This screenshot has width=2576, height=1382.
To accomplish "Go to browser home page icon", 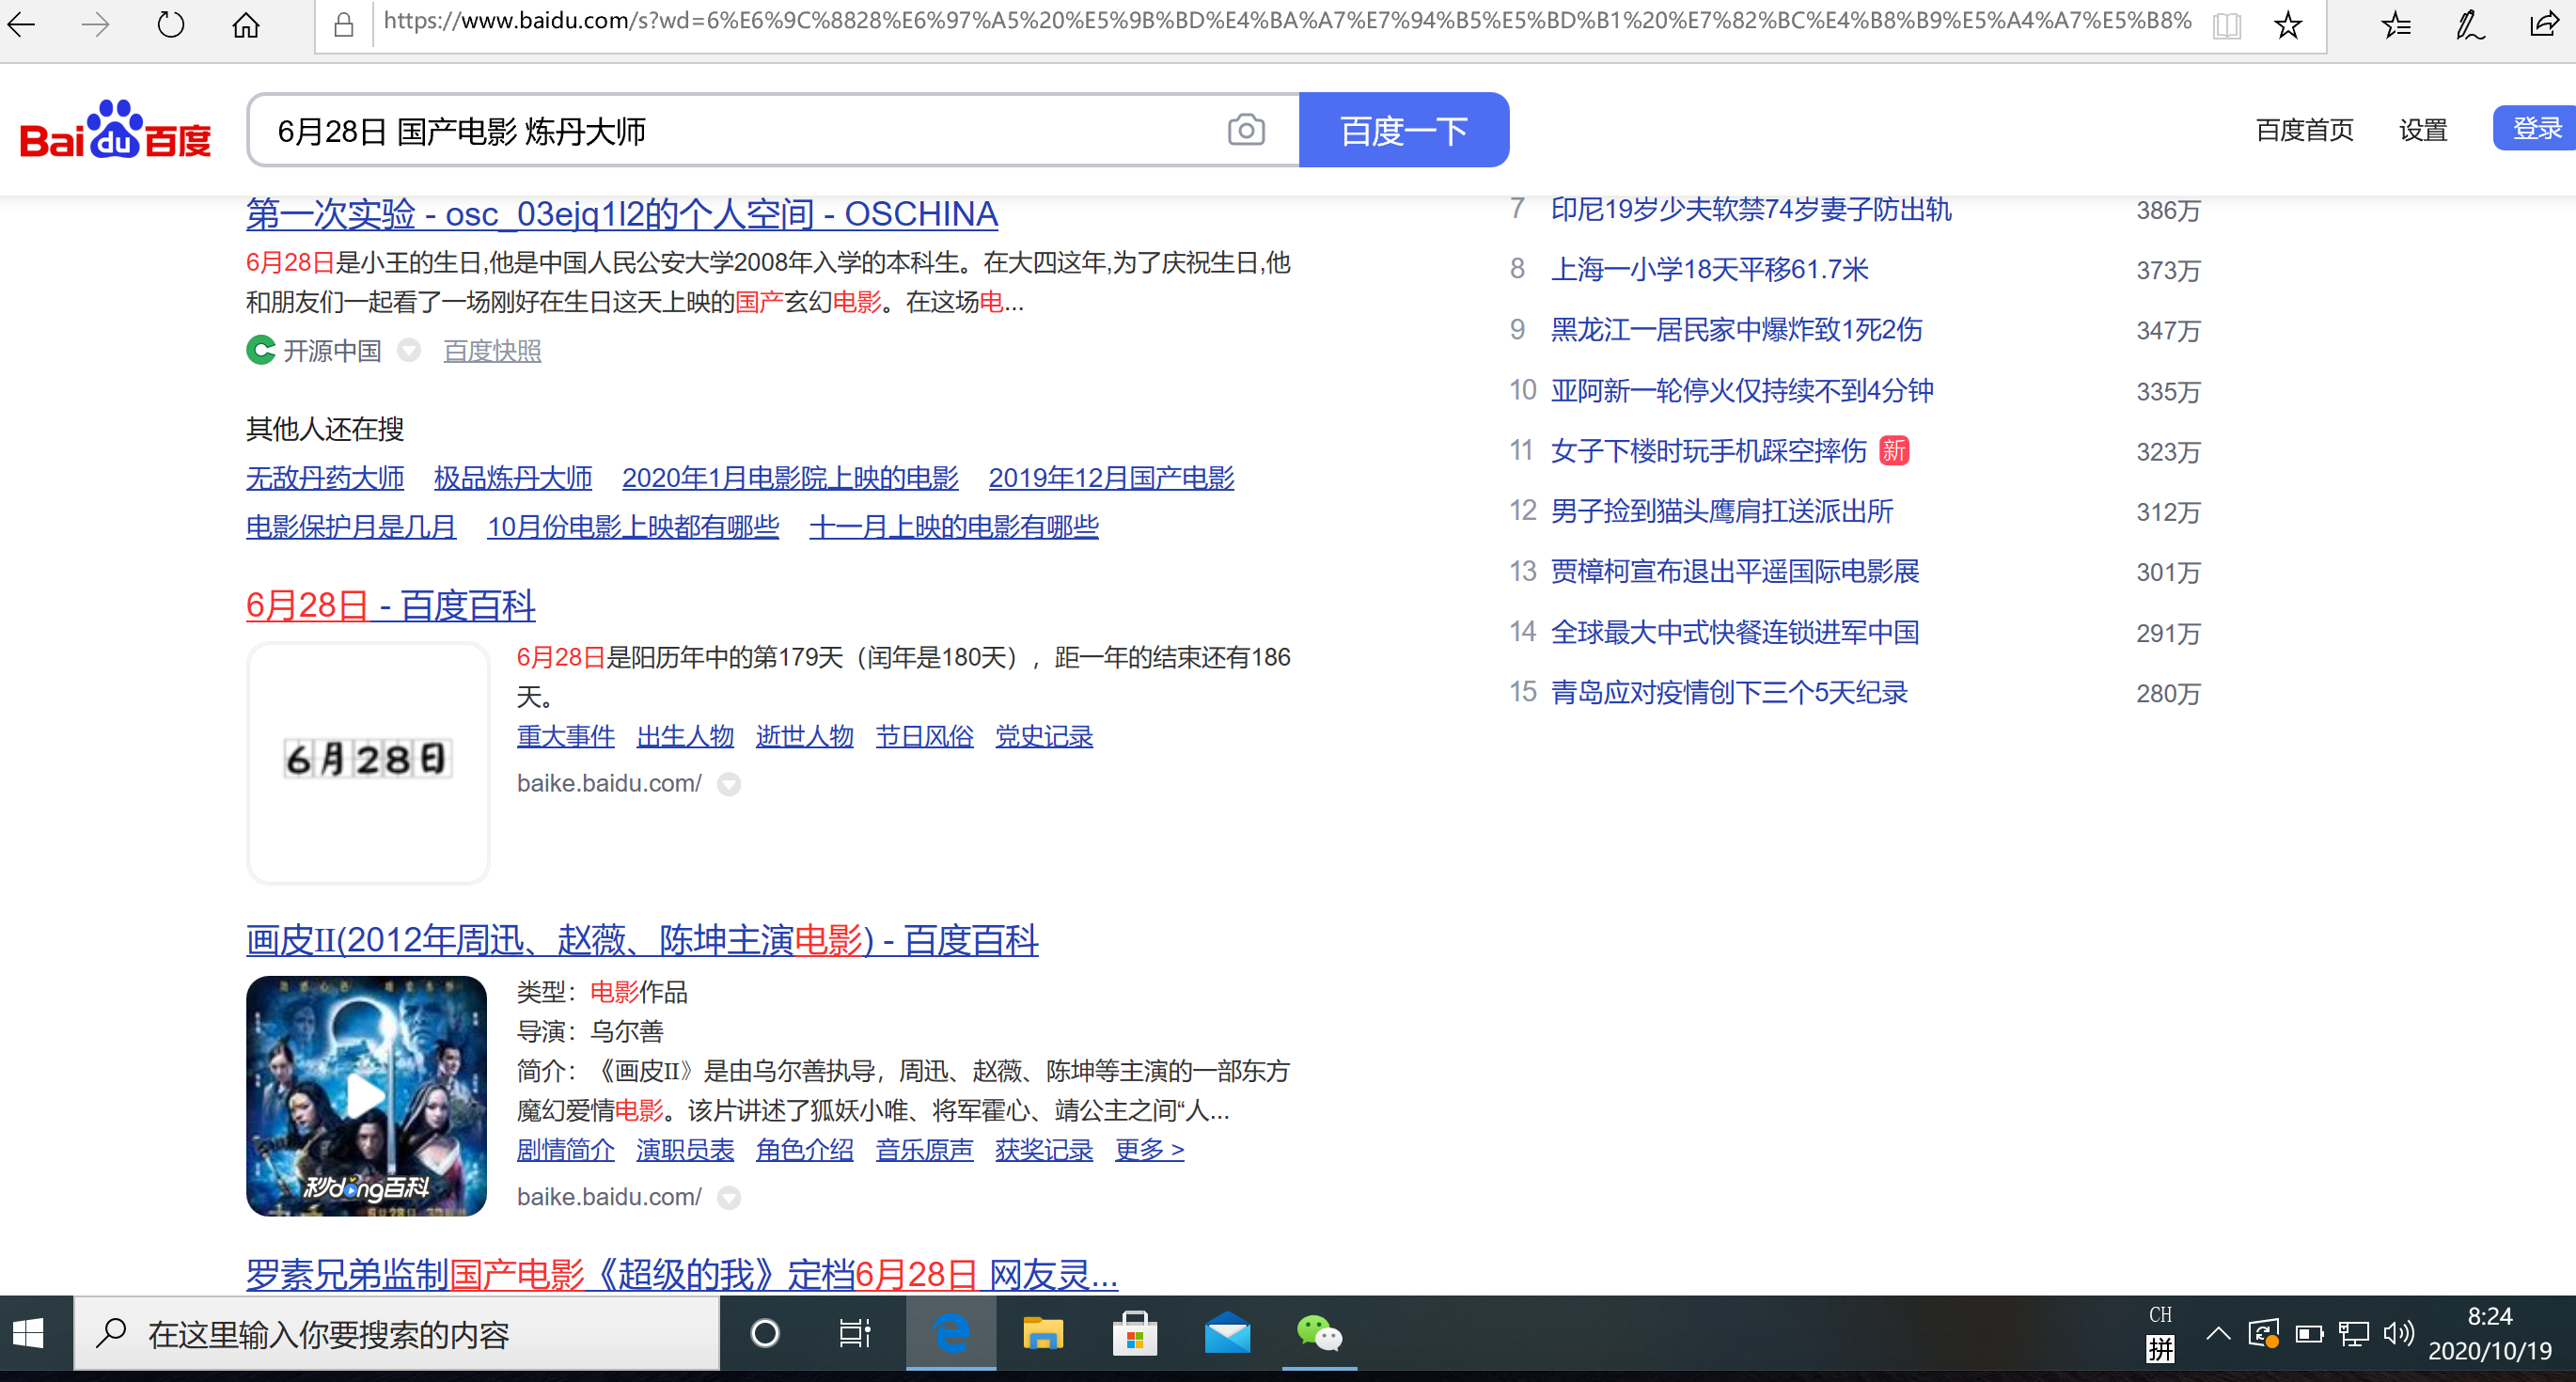I will pyautogui.click(x=246, y=24).
